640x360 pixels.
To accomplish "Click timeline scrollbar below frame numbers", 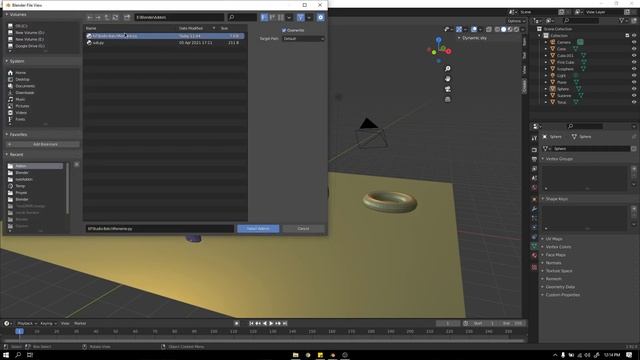I will (263, 340).
